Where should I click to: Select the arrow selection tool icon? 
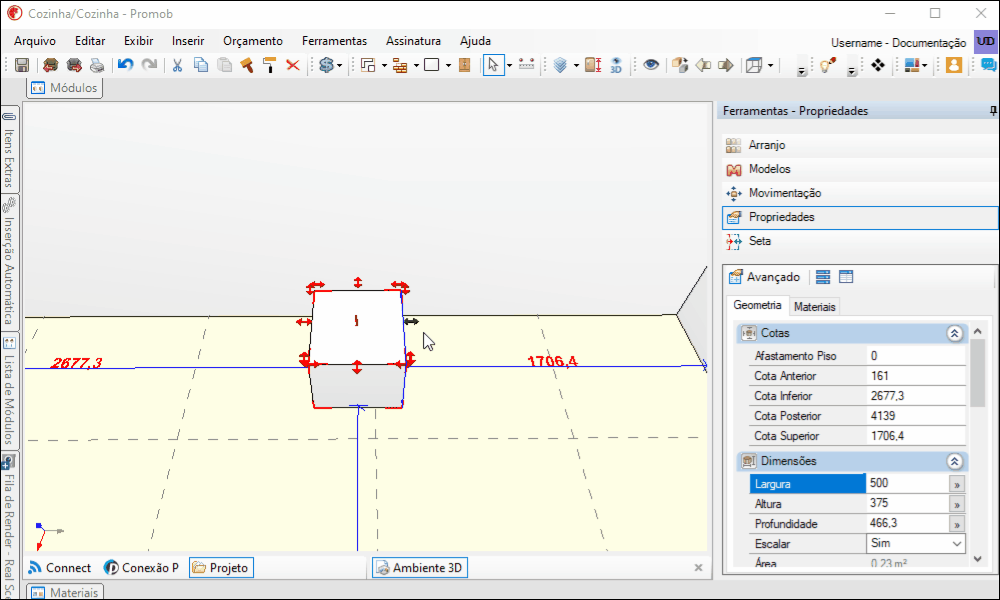[x=493, y=65]
